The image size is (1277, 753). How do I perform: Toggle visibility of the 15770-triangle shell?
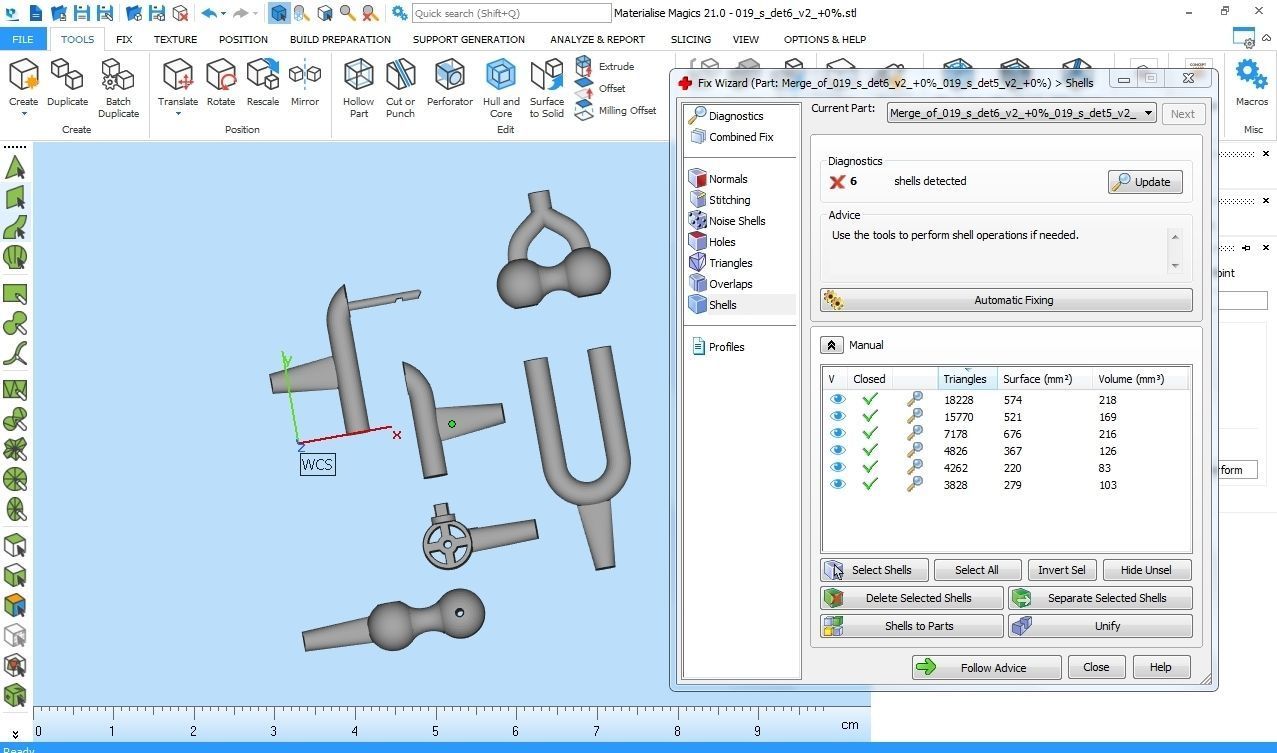[837, 416]
